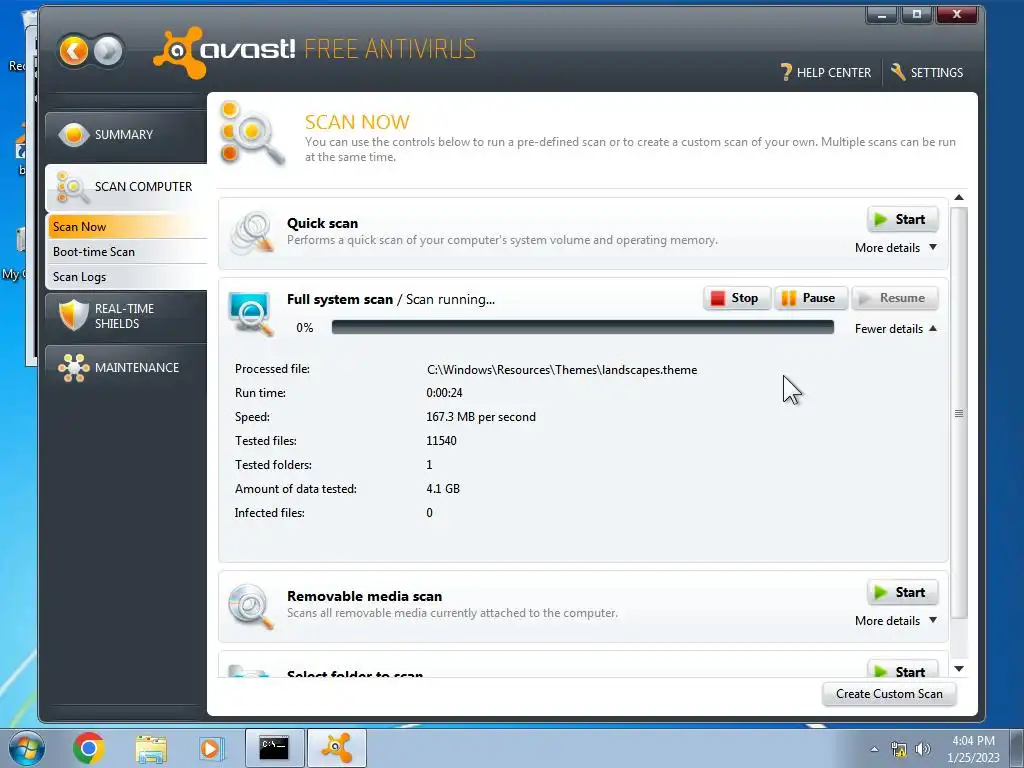Click the scan list scrollbar down arrow
The height and width of the screenshot is (768, 1024).
[x=959, y=669]
